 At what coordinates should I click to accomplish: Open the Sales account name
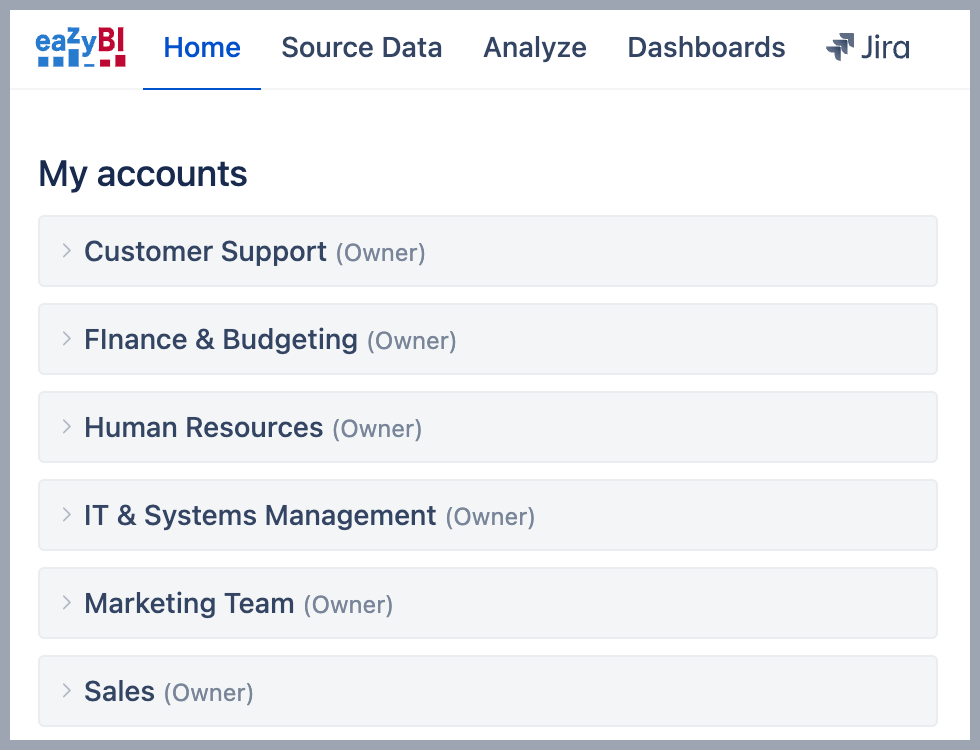click(x=119, y=691)
